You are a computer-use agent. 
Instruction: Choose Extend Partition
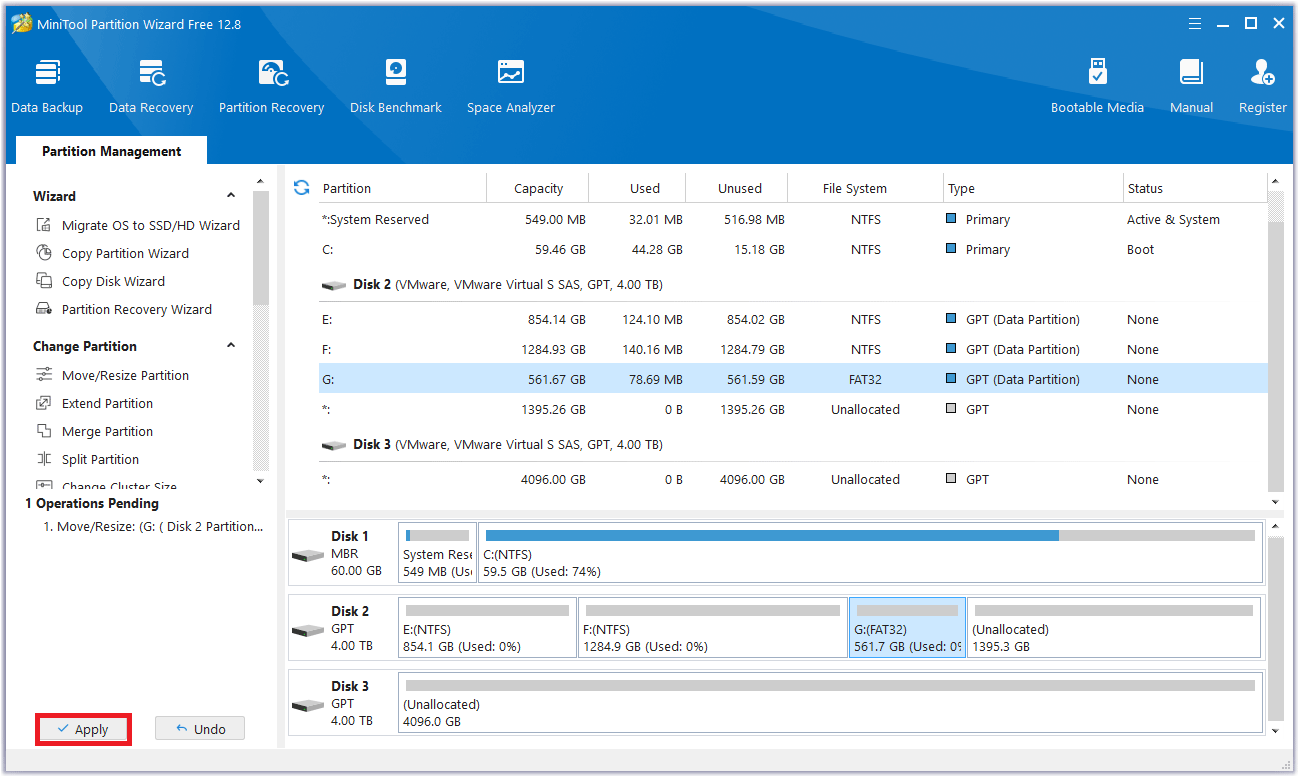(x=95, y=403)
